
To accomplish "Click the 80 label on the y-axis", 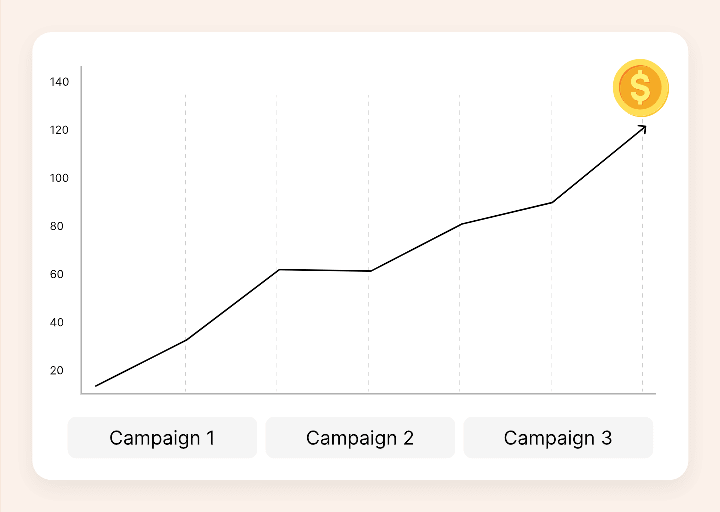I will (x=58, y=226).
